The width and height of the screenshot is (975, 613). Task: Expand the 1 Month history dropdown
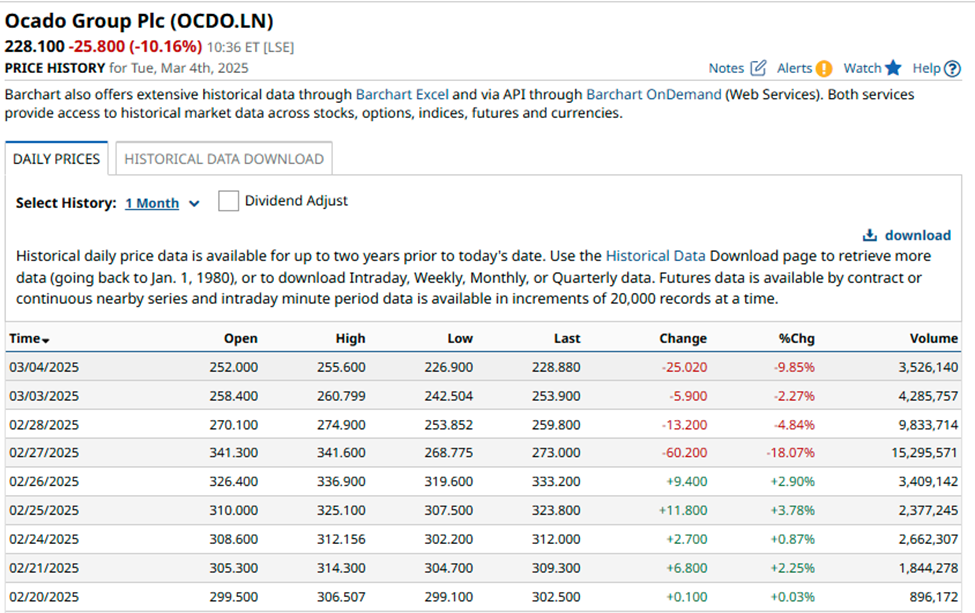tap(194, 203)
